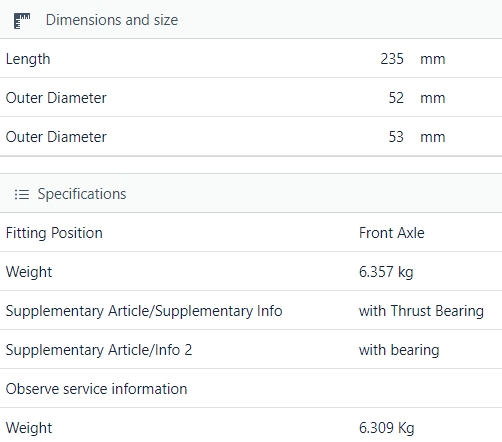Screen dimensions: 502x442
Task: Select the Length row label
Action: (x=28, y=59)
